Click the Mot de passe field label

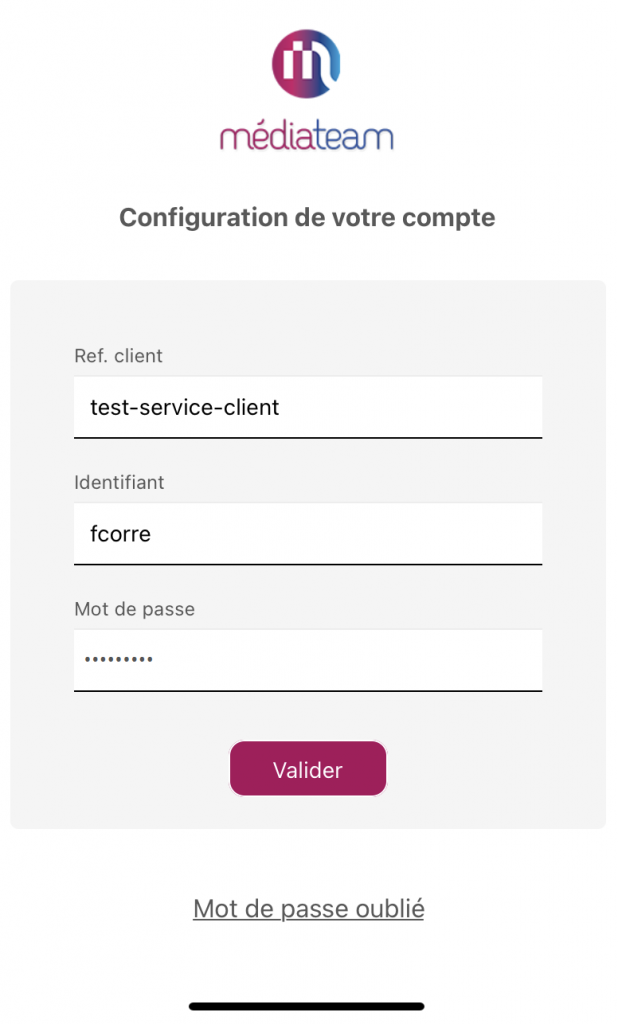pos(135,609)
